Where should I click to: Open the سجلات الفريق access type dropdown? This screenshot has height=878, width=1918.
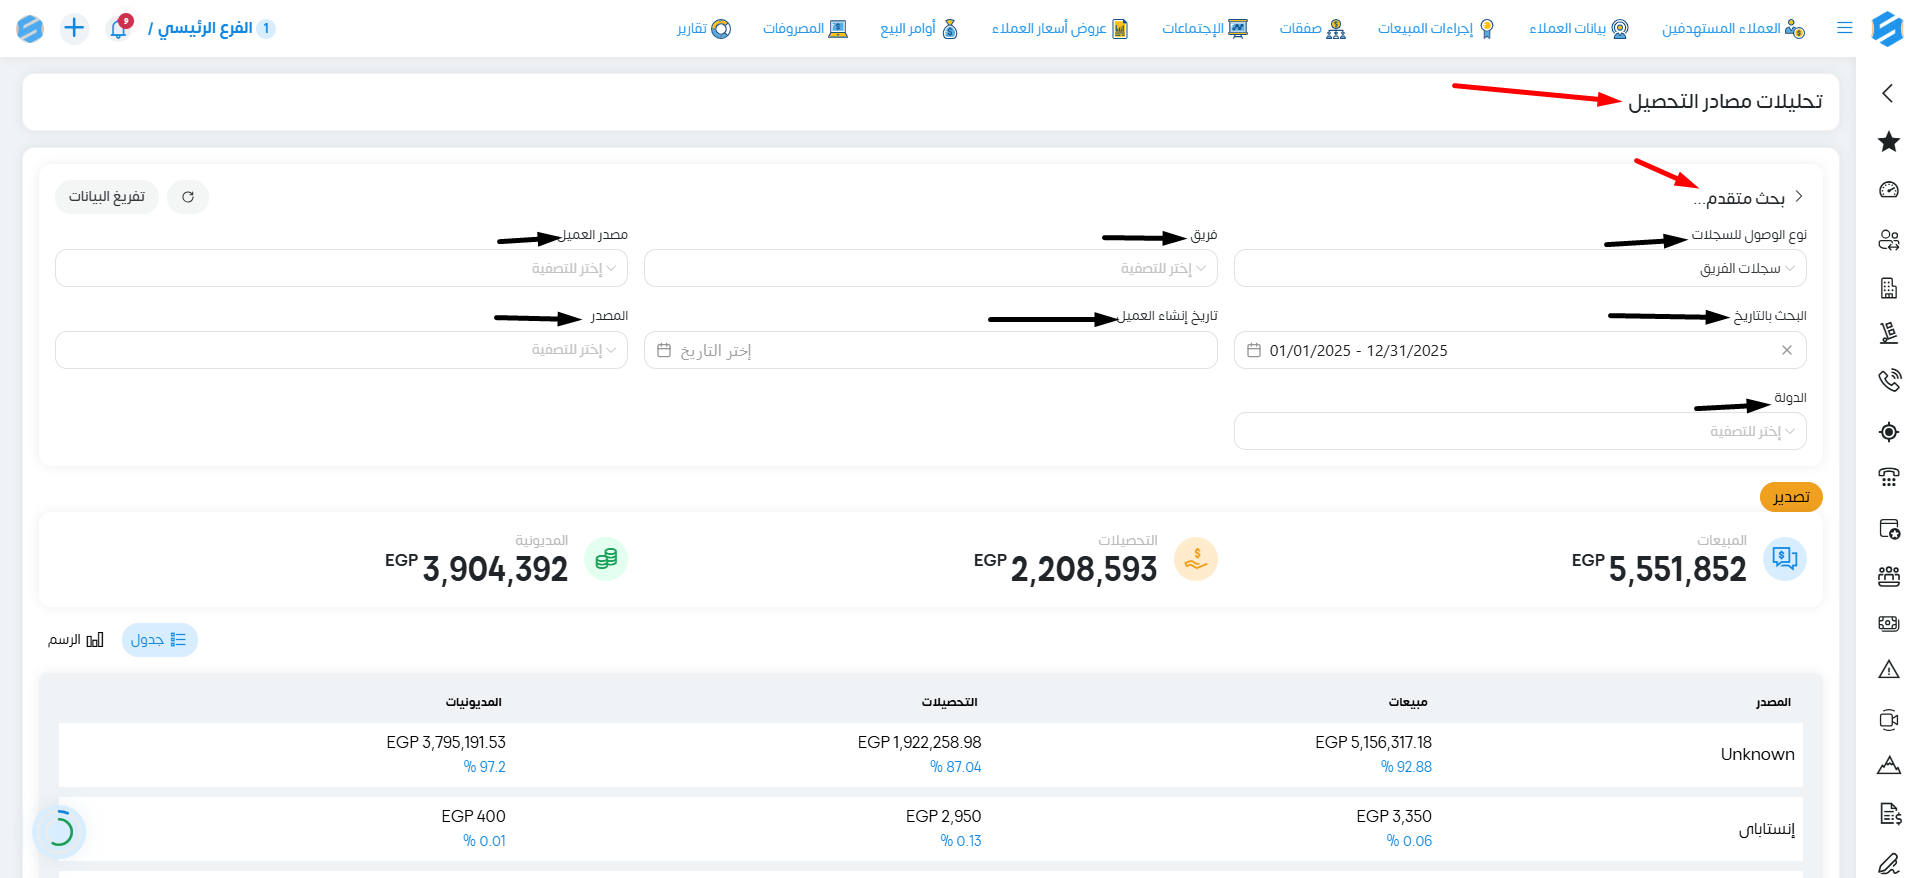point(1520,268)
